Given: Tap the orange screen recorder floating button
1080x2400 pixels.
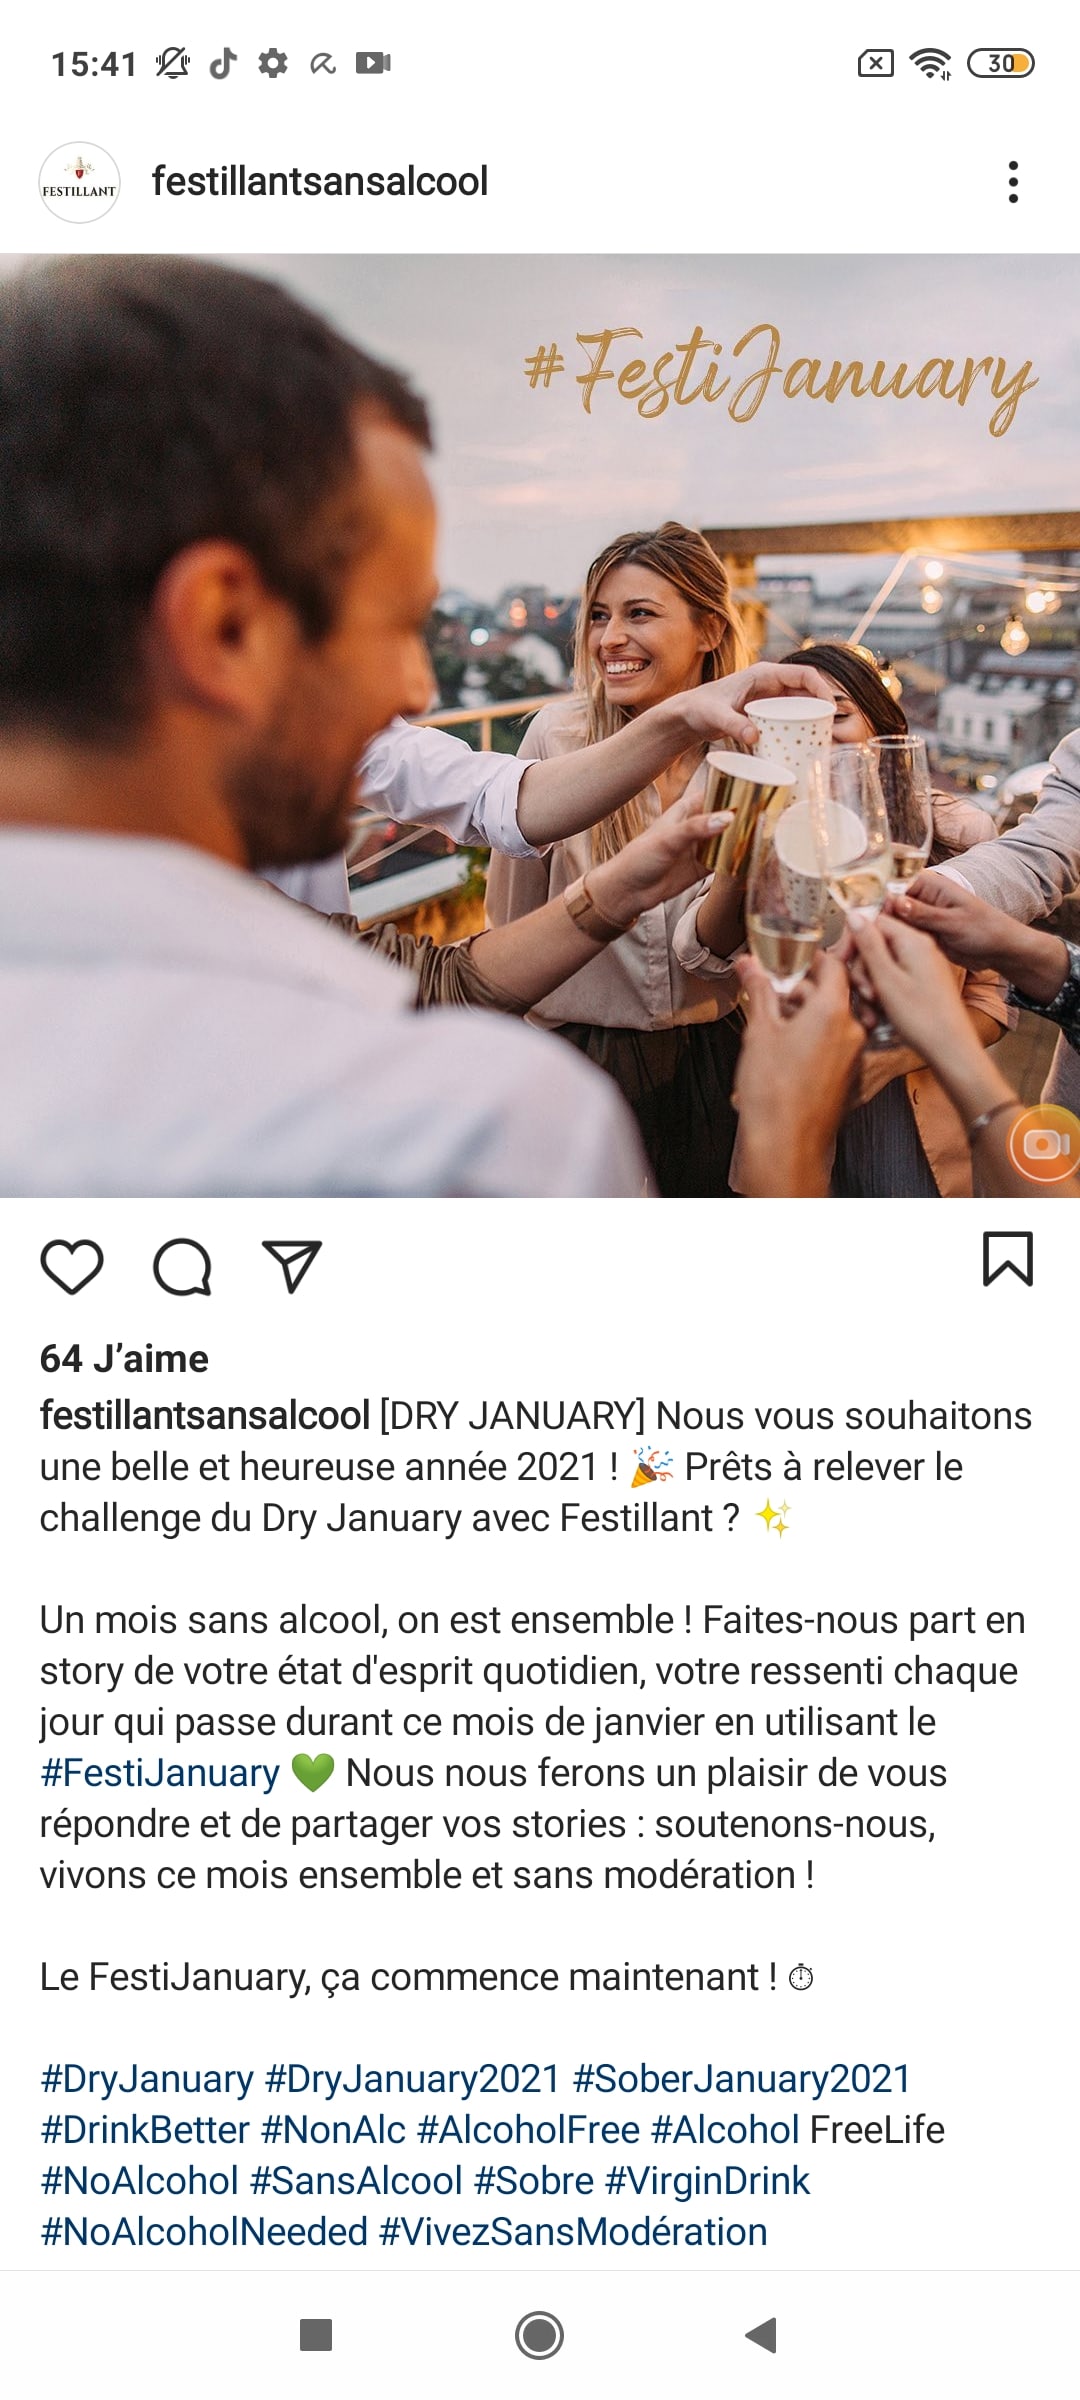Looking at the screenshot, I should point(1045,1144).
